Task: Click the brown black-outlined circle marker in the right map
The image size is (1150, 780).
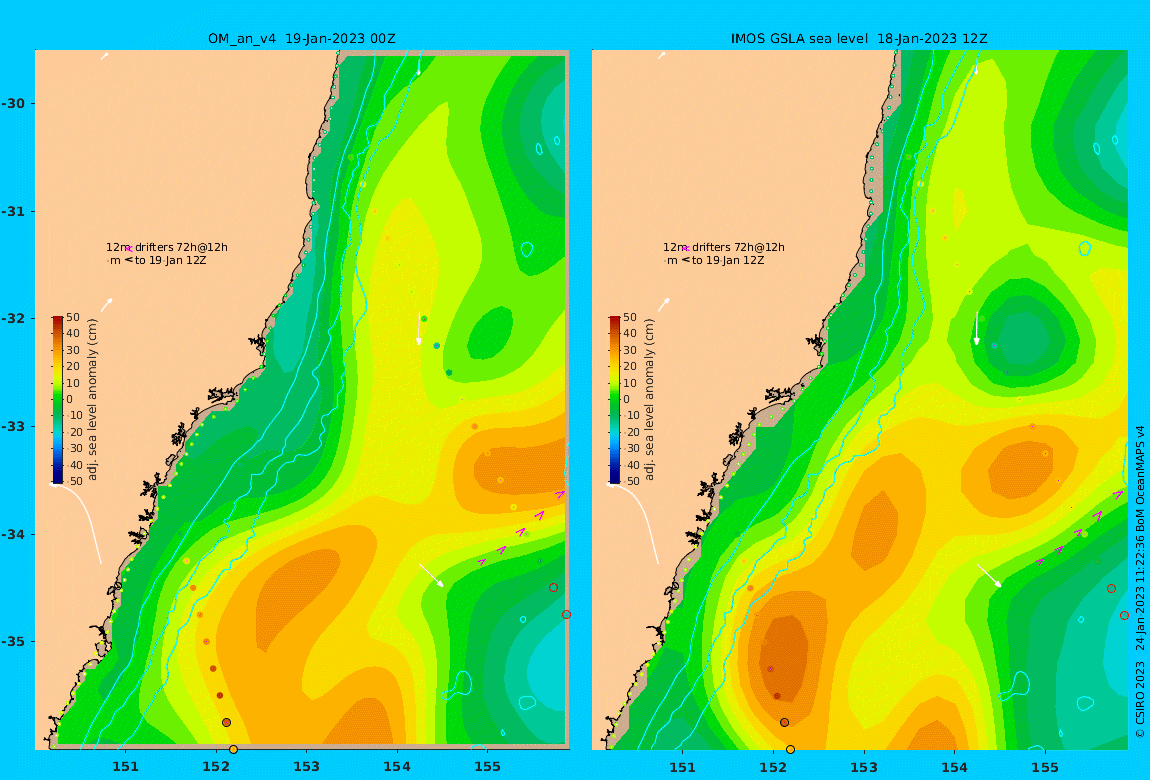Action: pos(785,723)
